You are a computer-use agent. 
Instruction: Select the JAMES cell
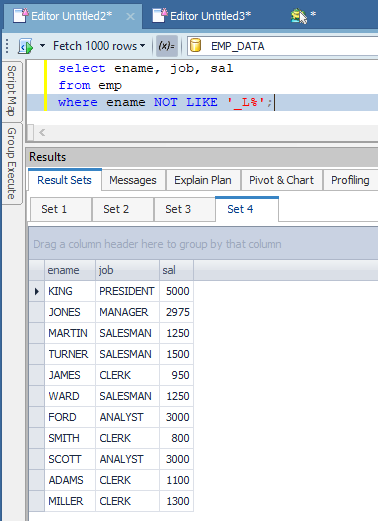(70, 375)
